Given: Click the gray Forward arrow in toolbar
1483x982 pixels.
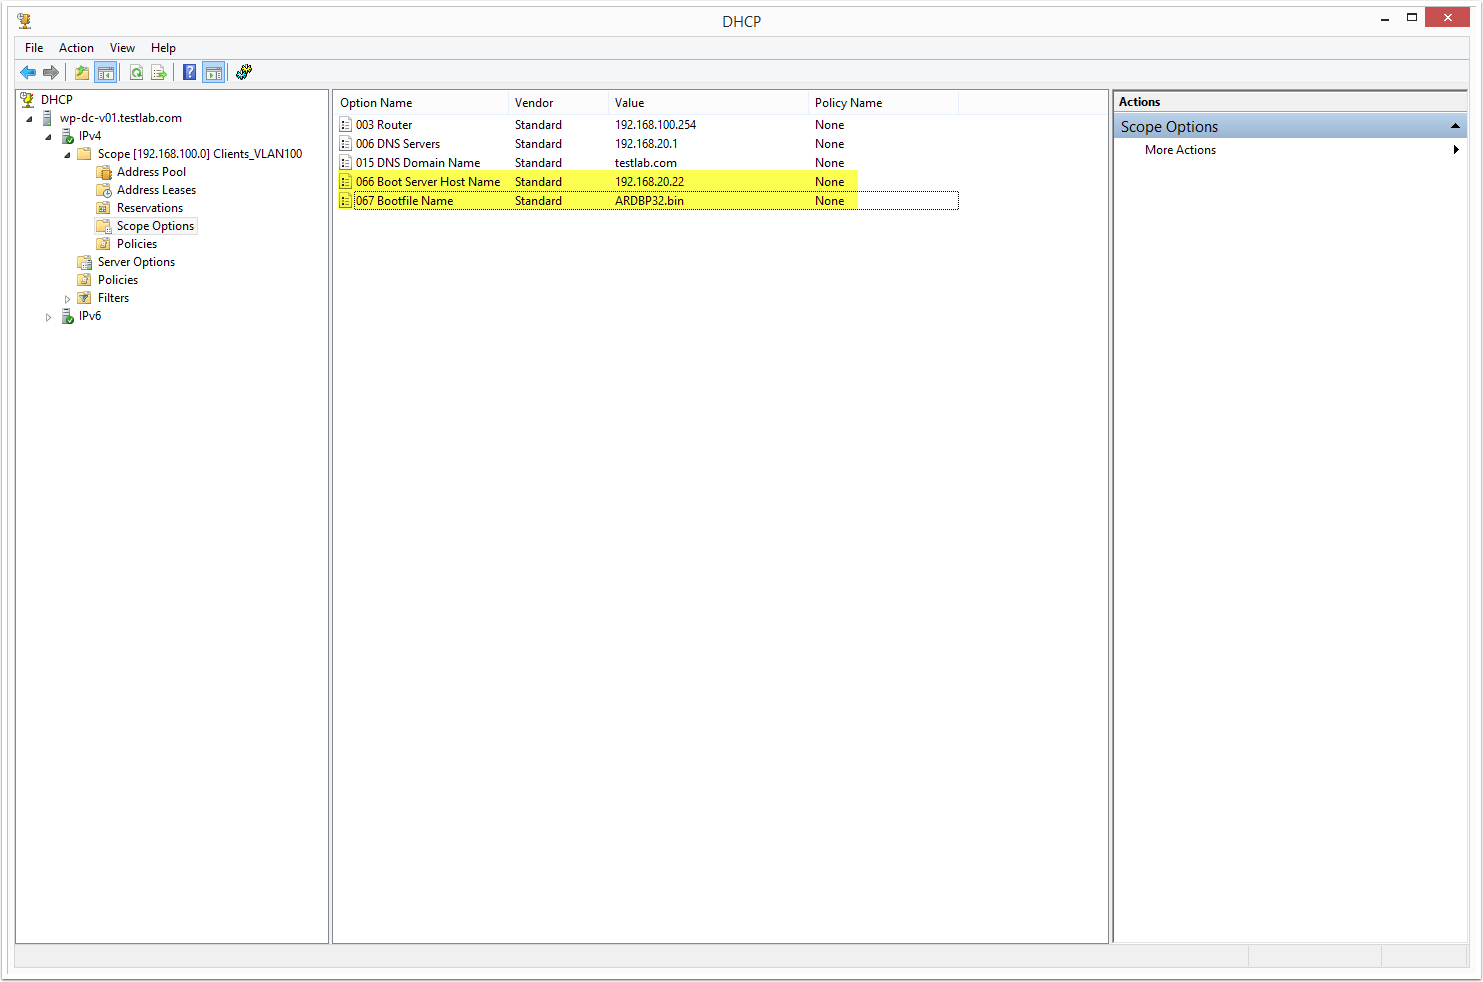Looking at the screenshot, I should pos(51,72).
